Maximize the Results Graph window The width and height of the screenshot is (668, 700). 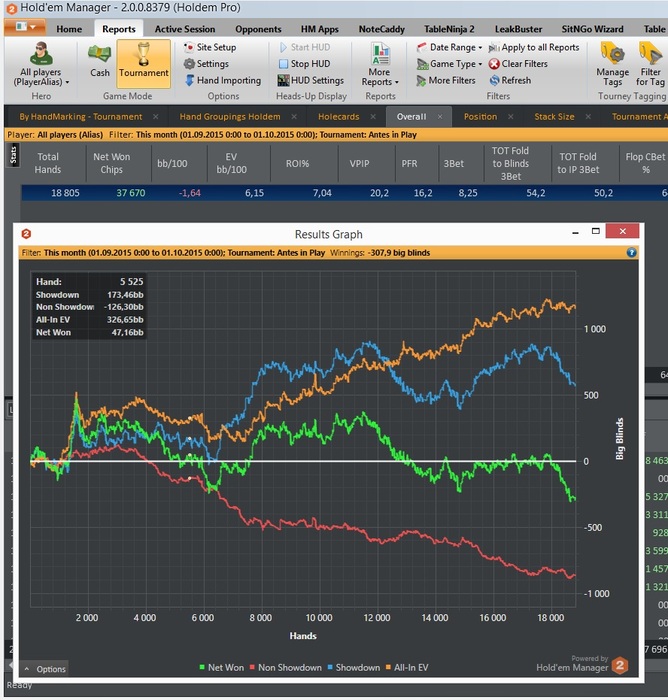(x=595, y=231)
